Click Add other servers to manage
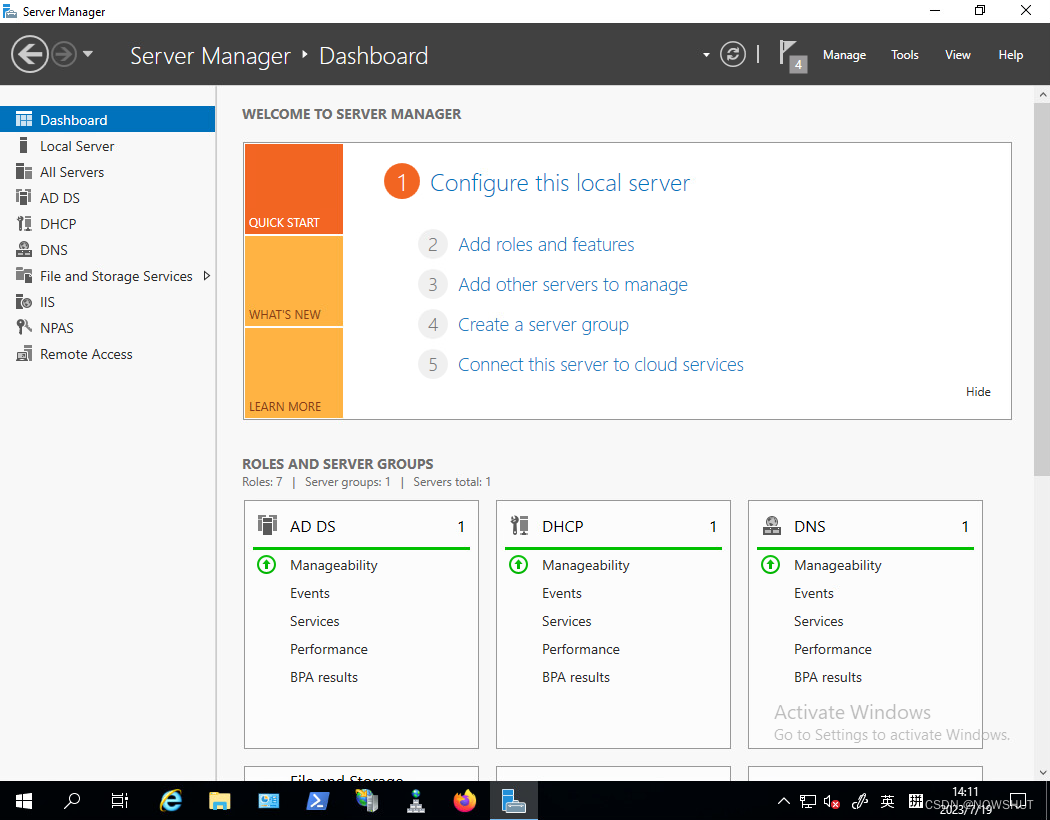The image size is (1050, 820). pyautogui.click(x=573, y=284)
